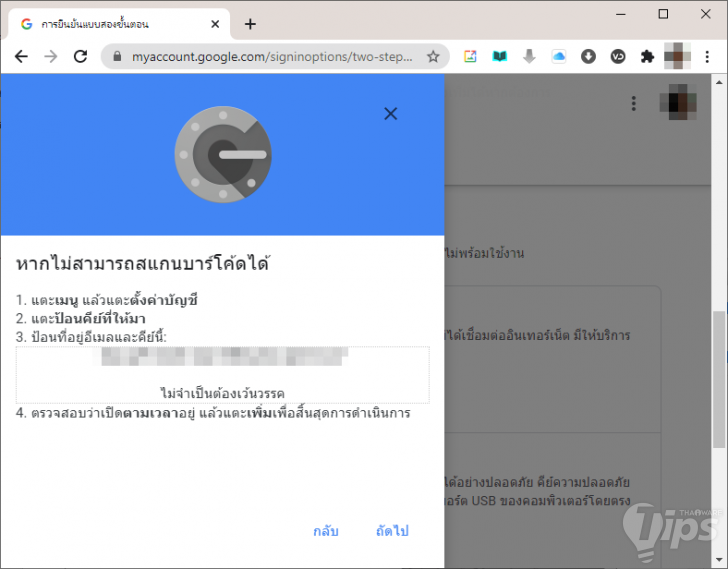Image resolution: width=728 pixels, height=569 pixels.
Task: Click the vertical scrollbar thumb
Action: pyautogui.click(x=719, y=379)
